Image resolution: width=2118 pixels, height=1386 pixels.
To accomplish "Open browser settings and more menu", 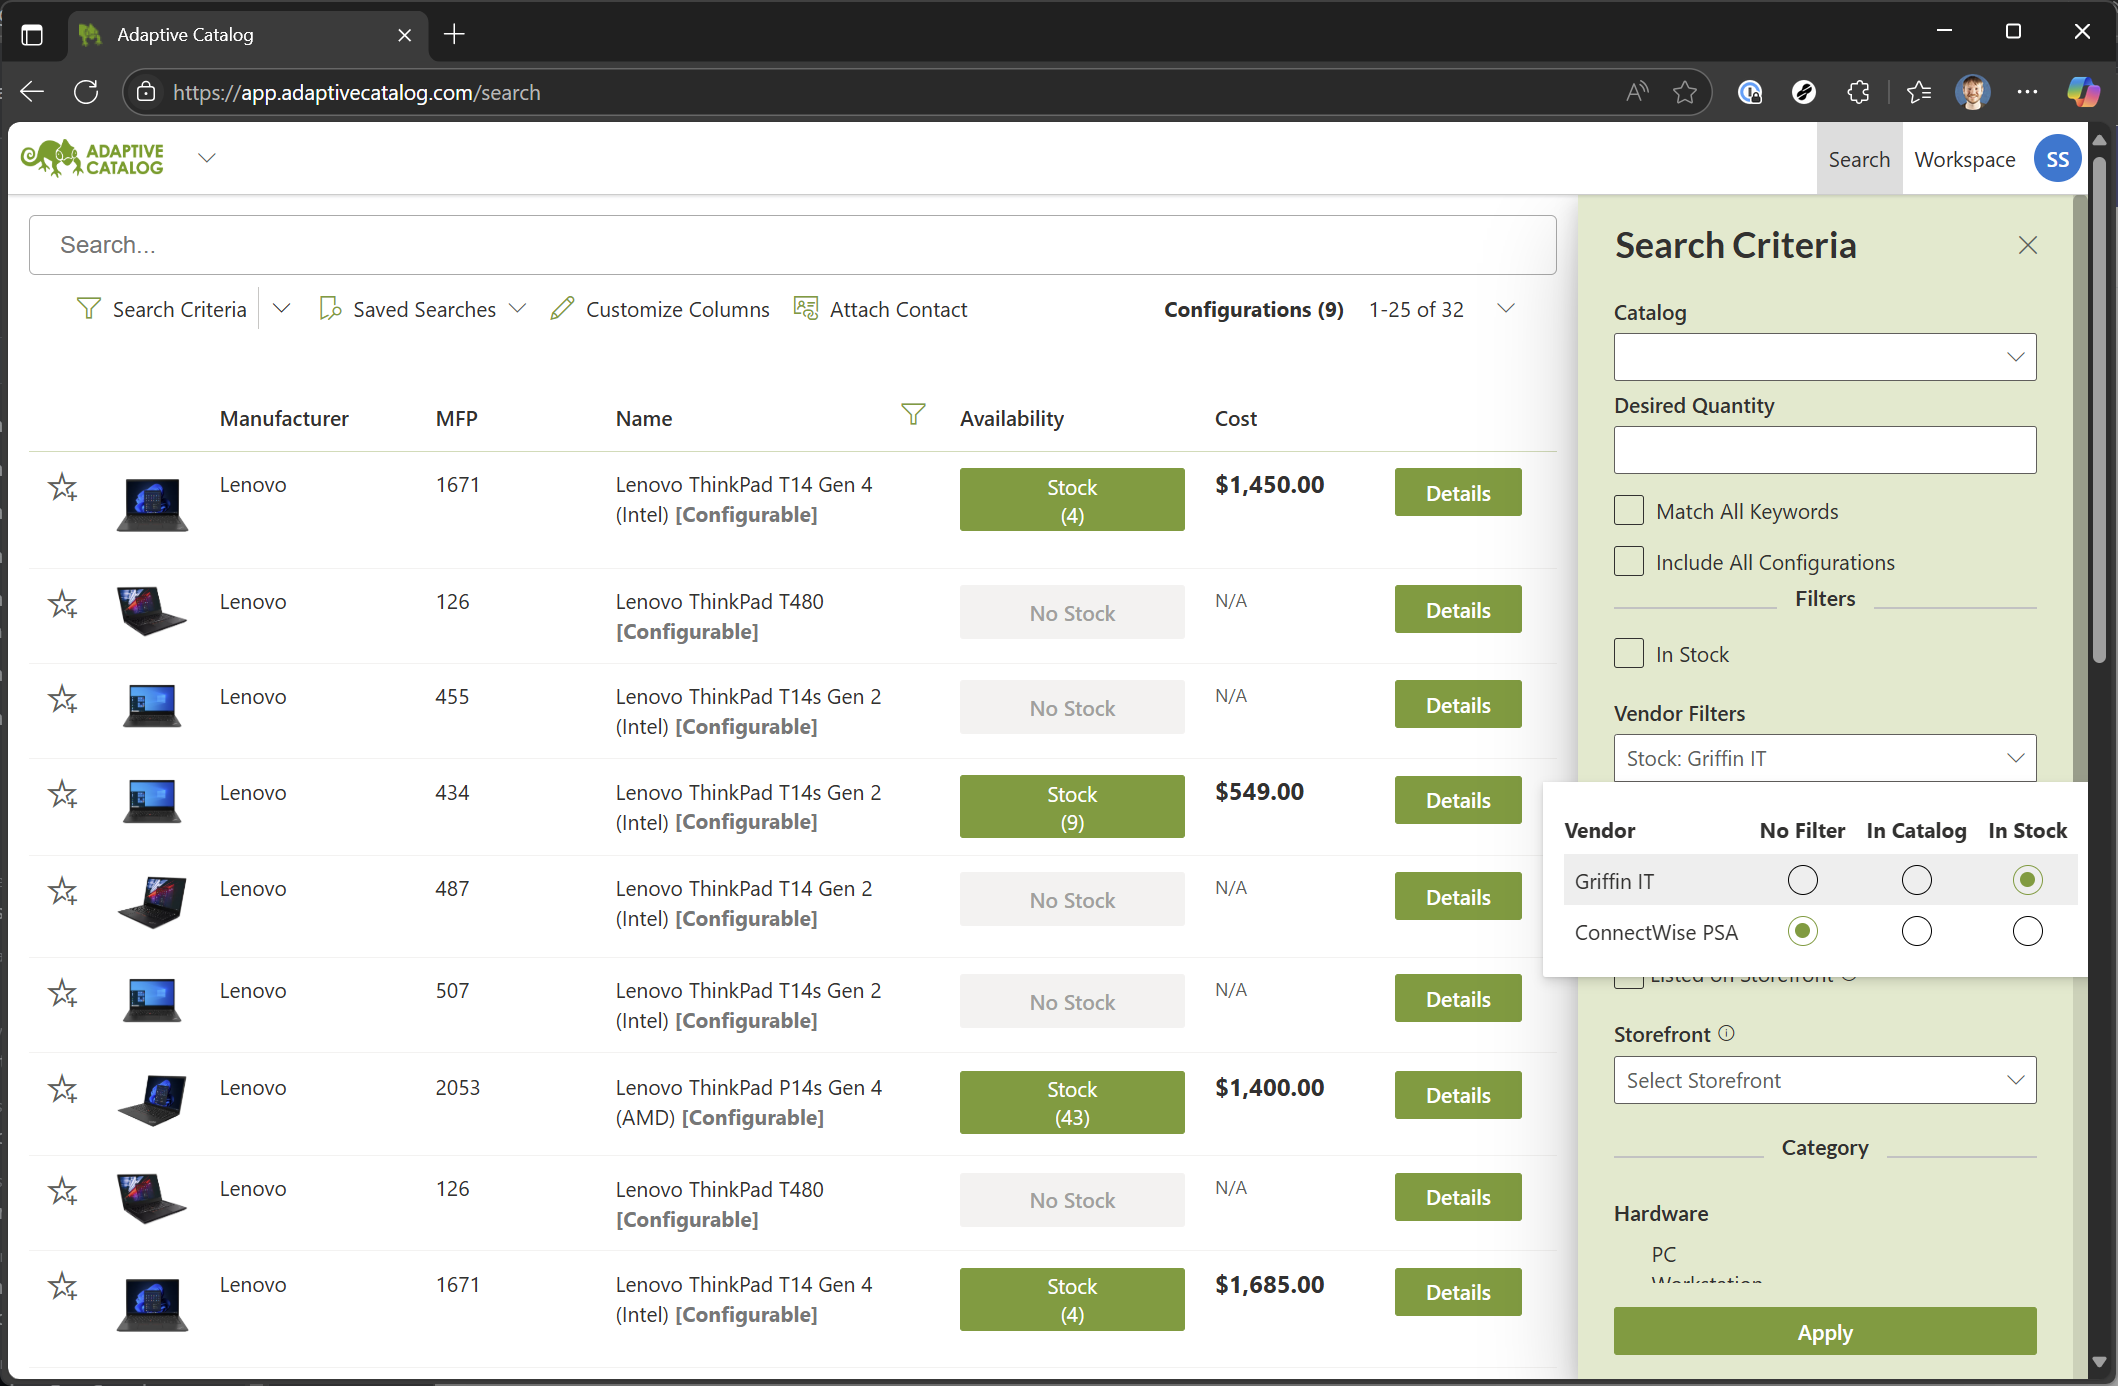I will point(2027,92).
